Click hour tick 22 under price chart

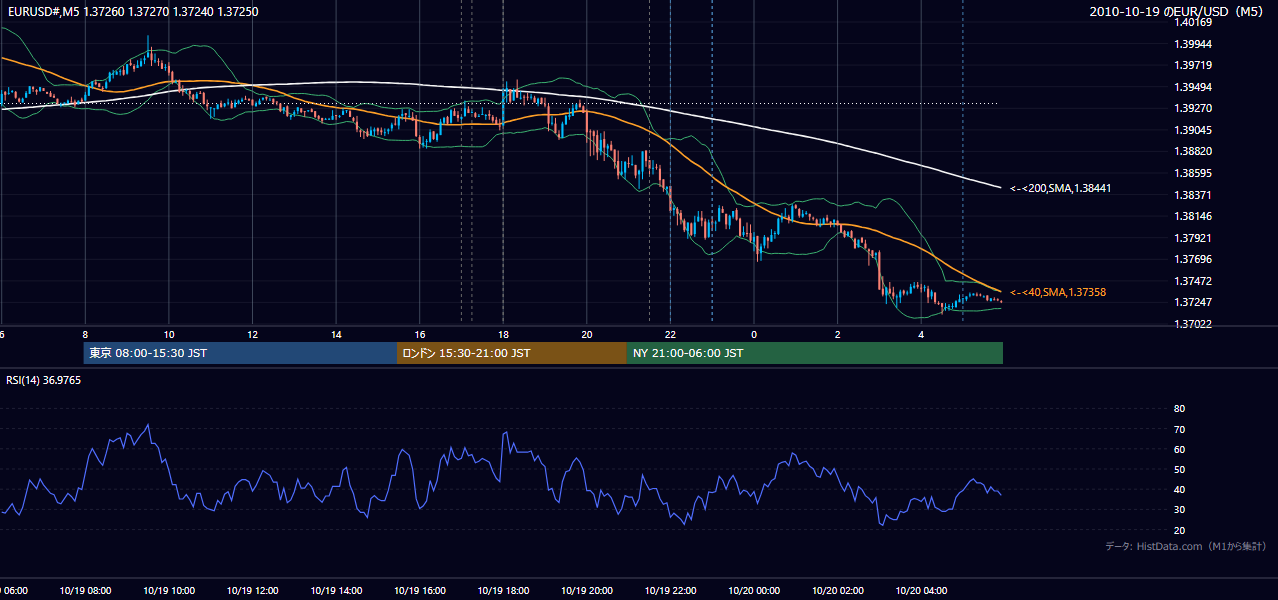tap(670, 334)
